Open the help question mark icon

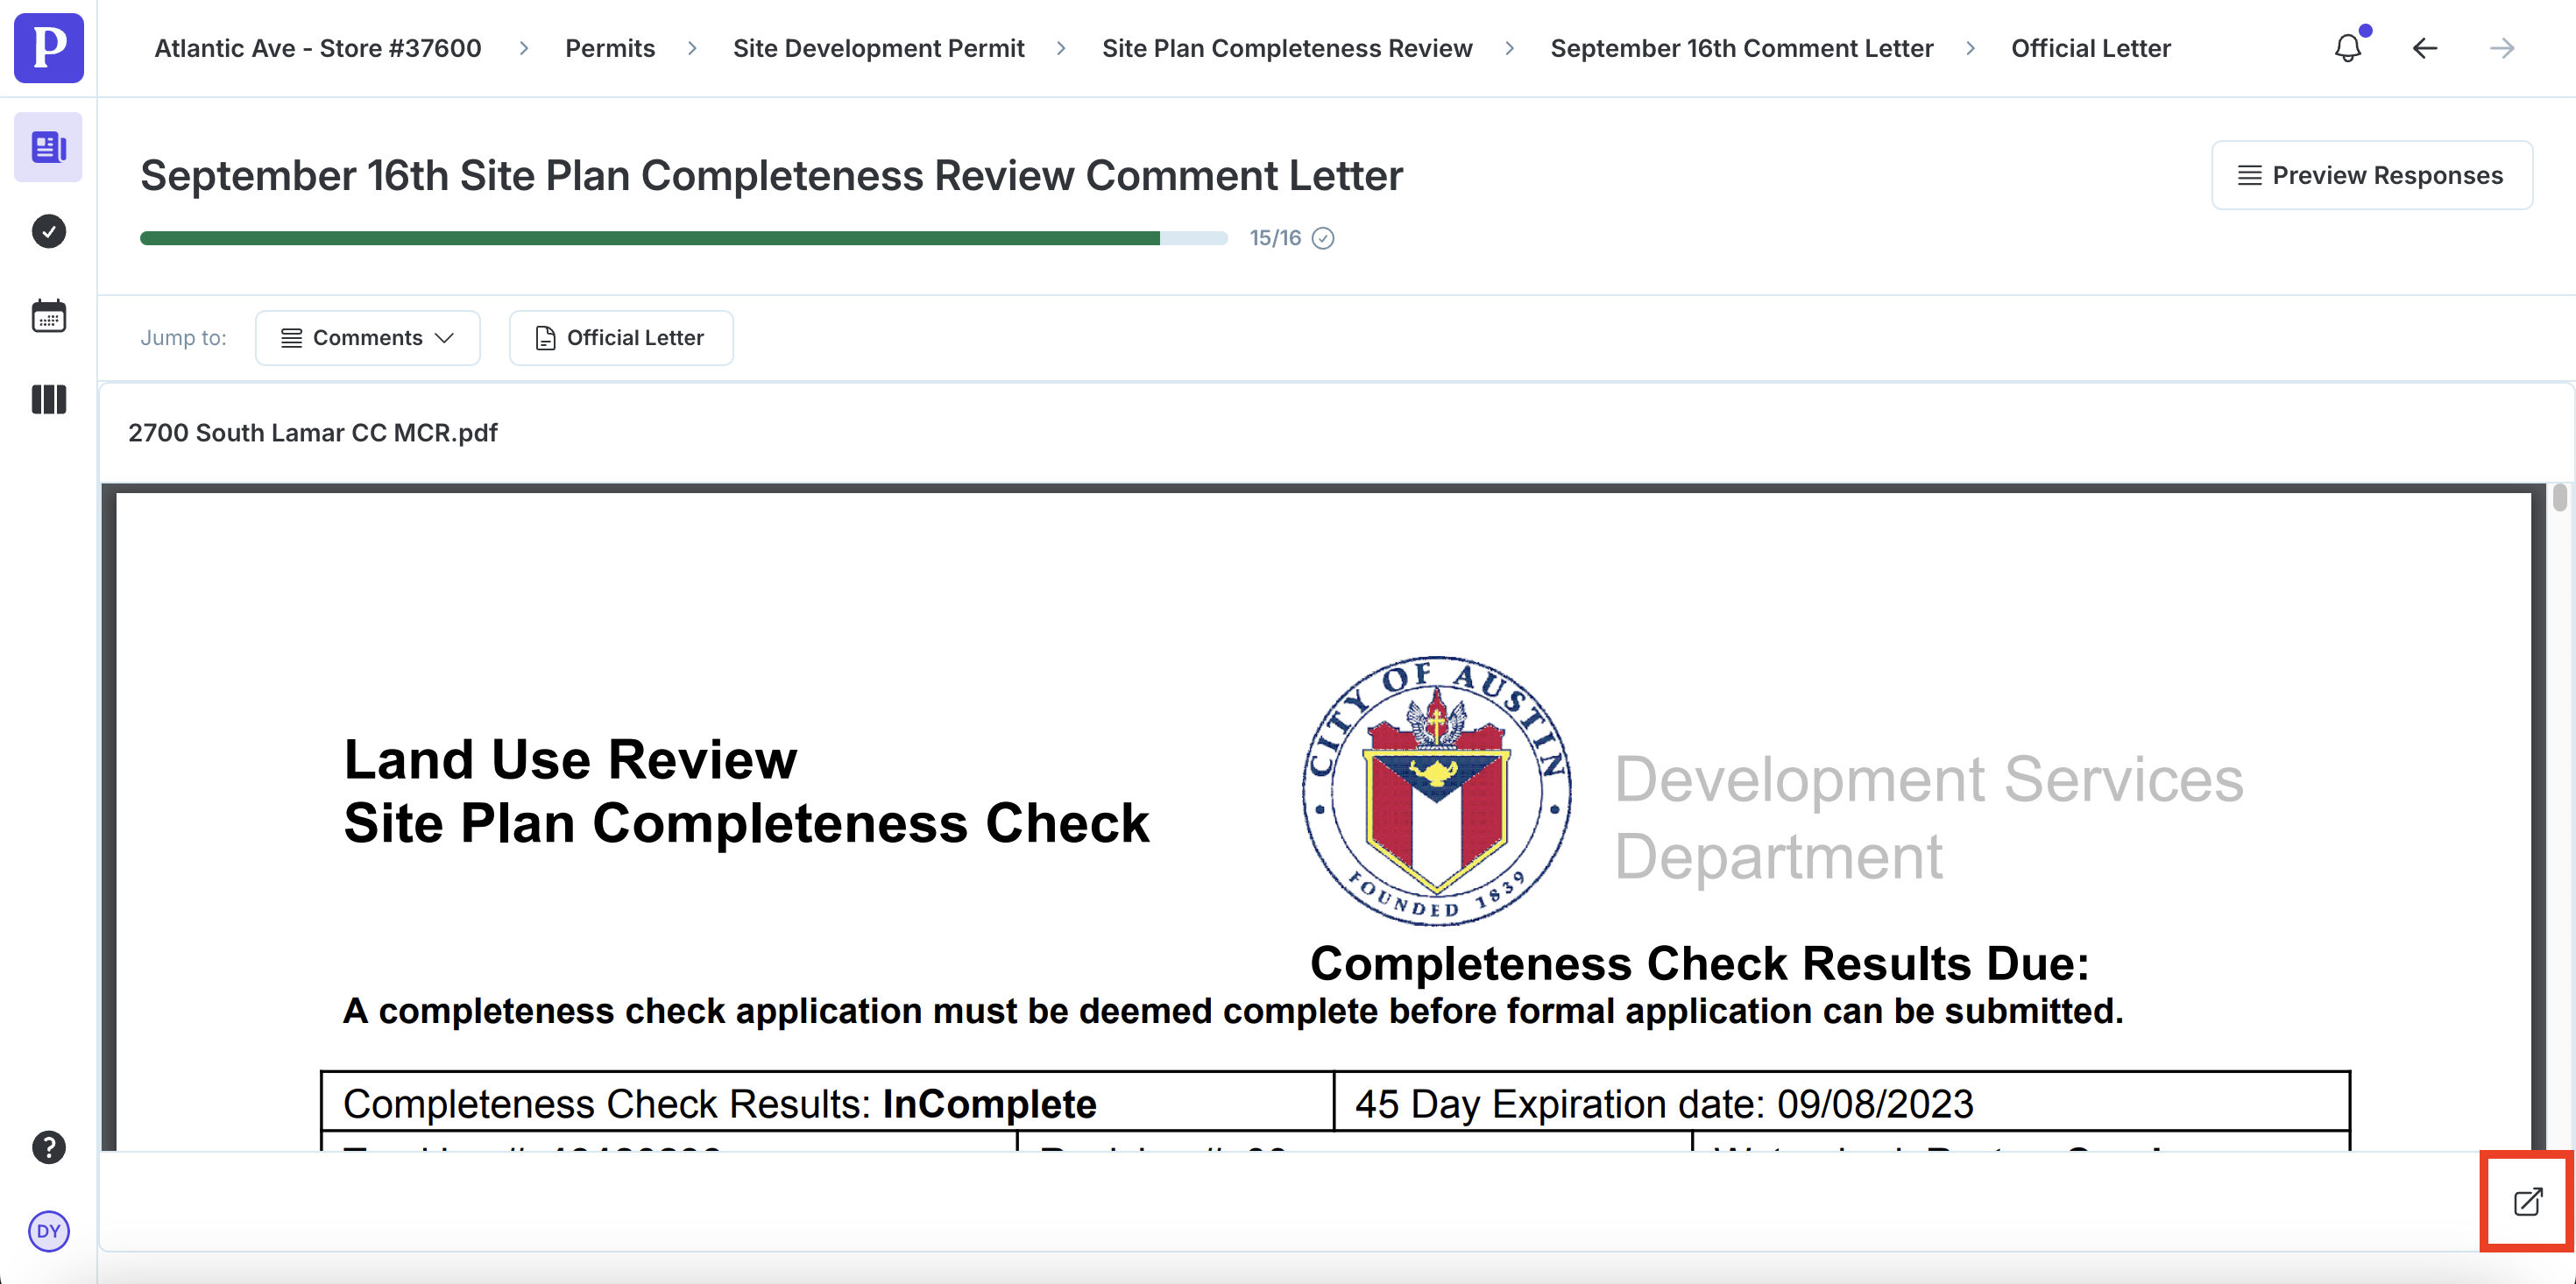(48, 1147)
